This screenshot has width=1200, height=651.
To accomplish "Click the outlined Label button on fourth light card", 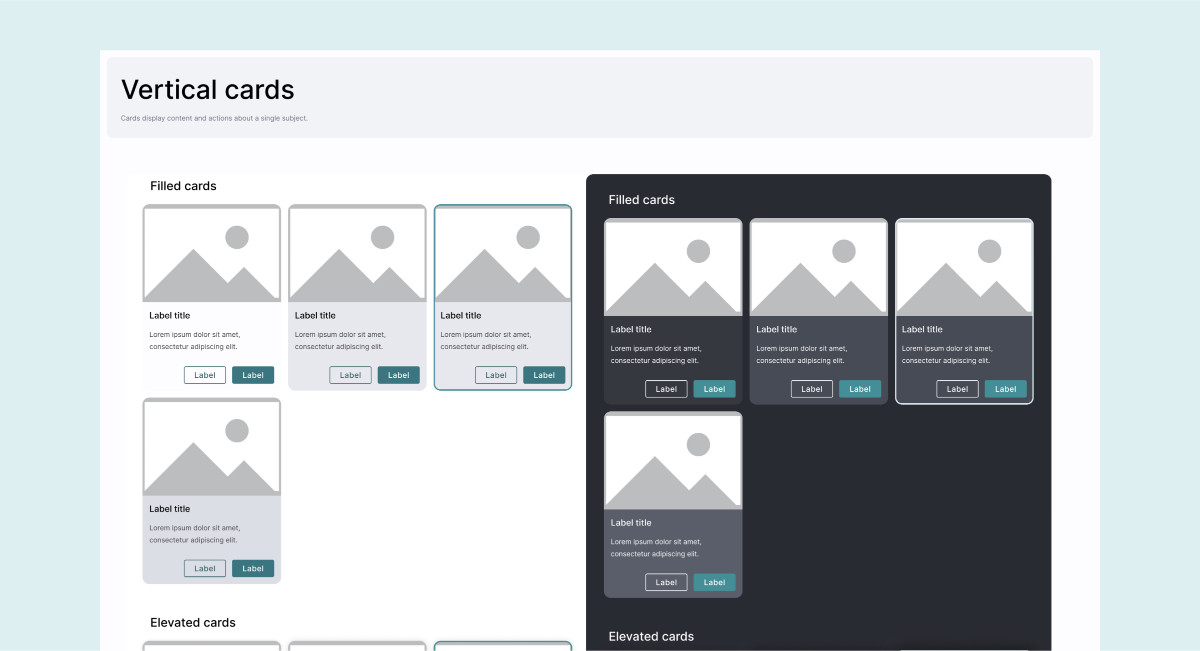I will click(x=204, y=567).
